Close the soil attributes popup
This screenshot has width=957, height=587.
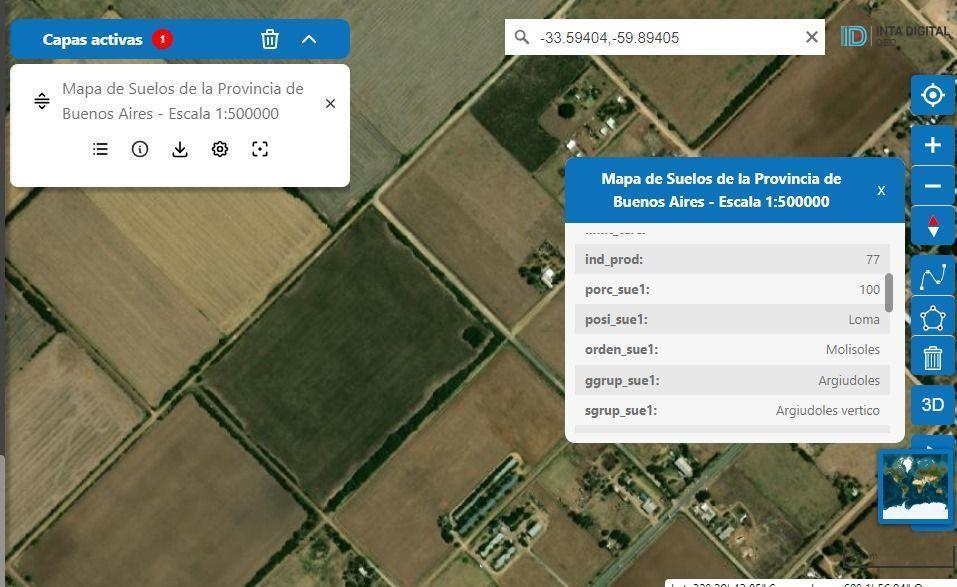881,190
